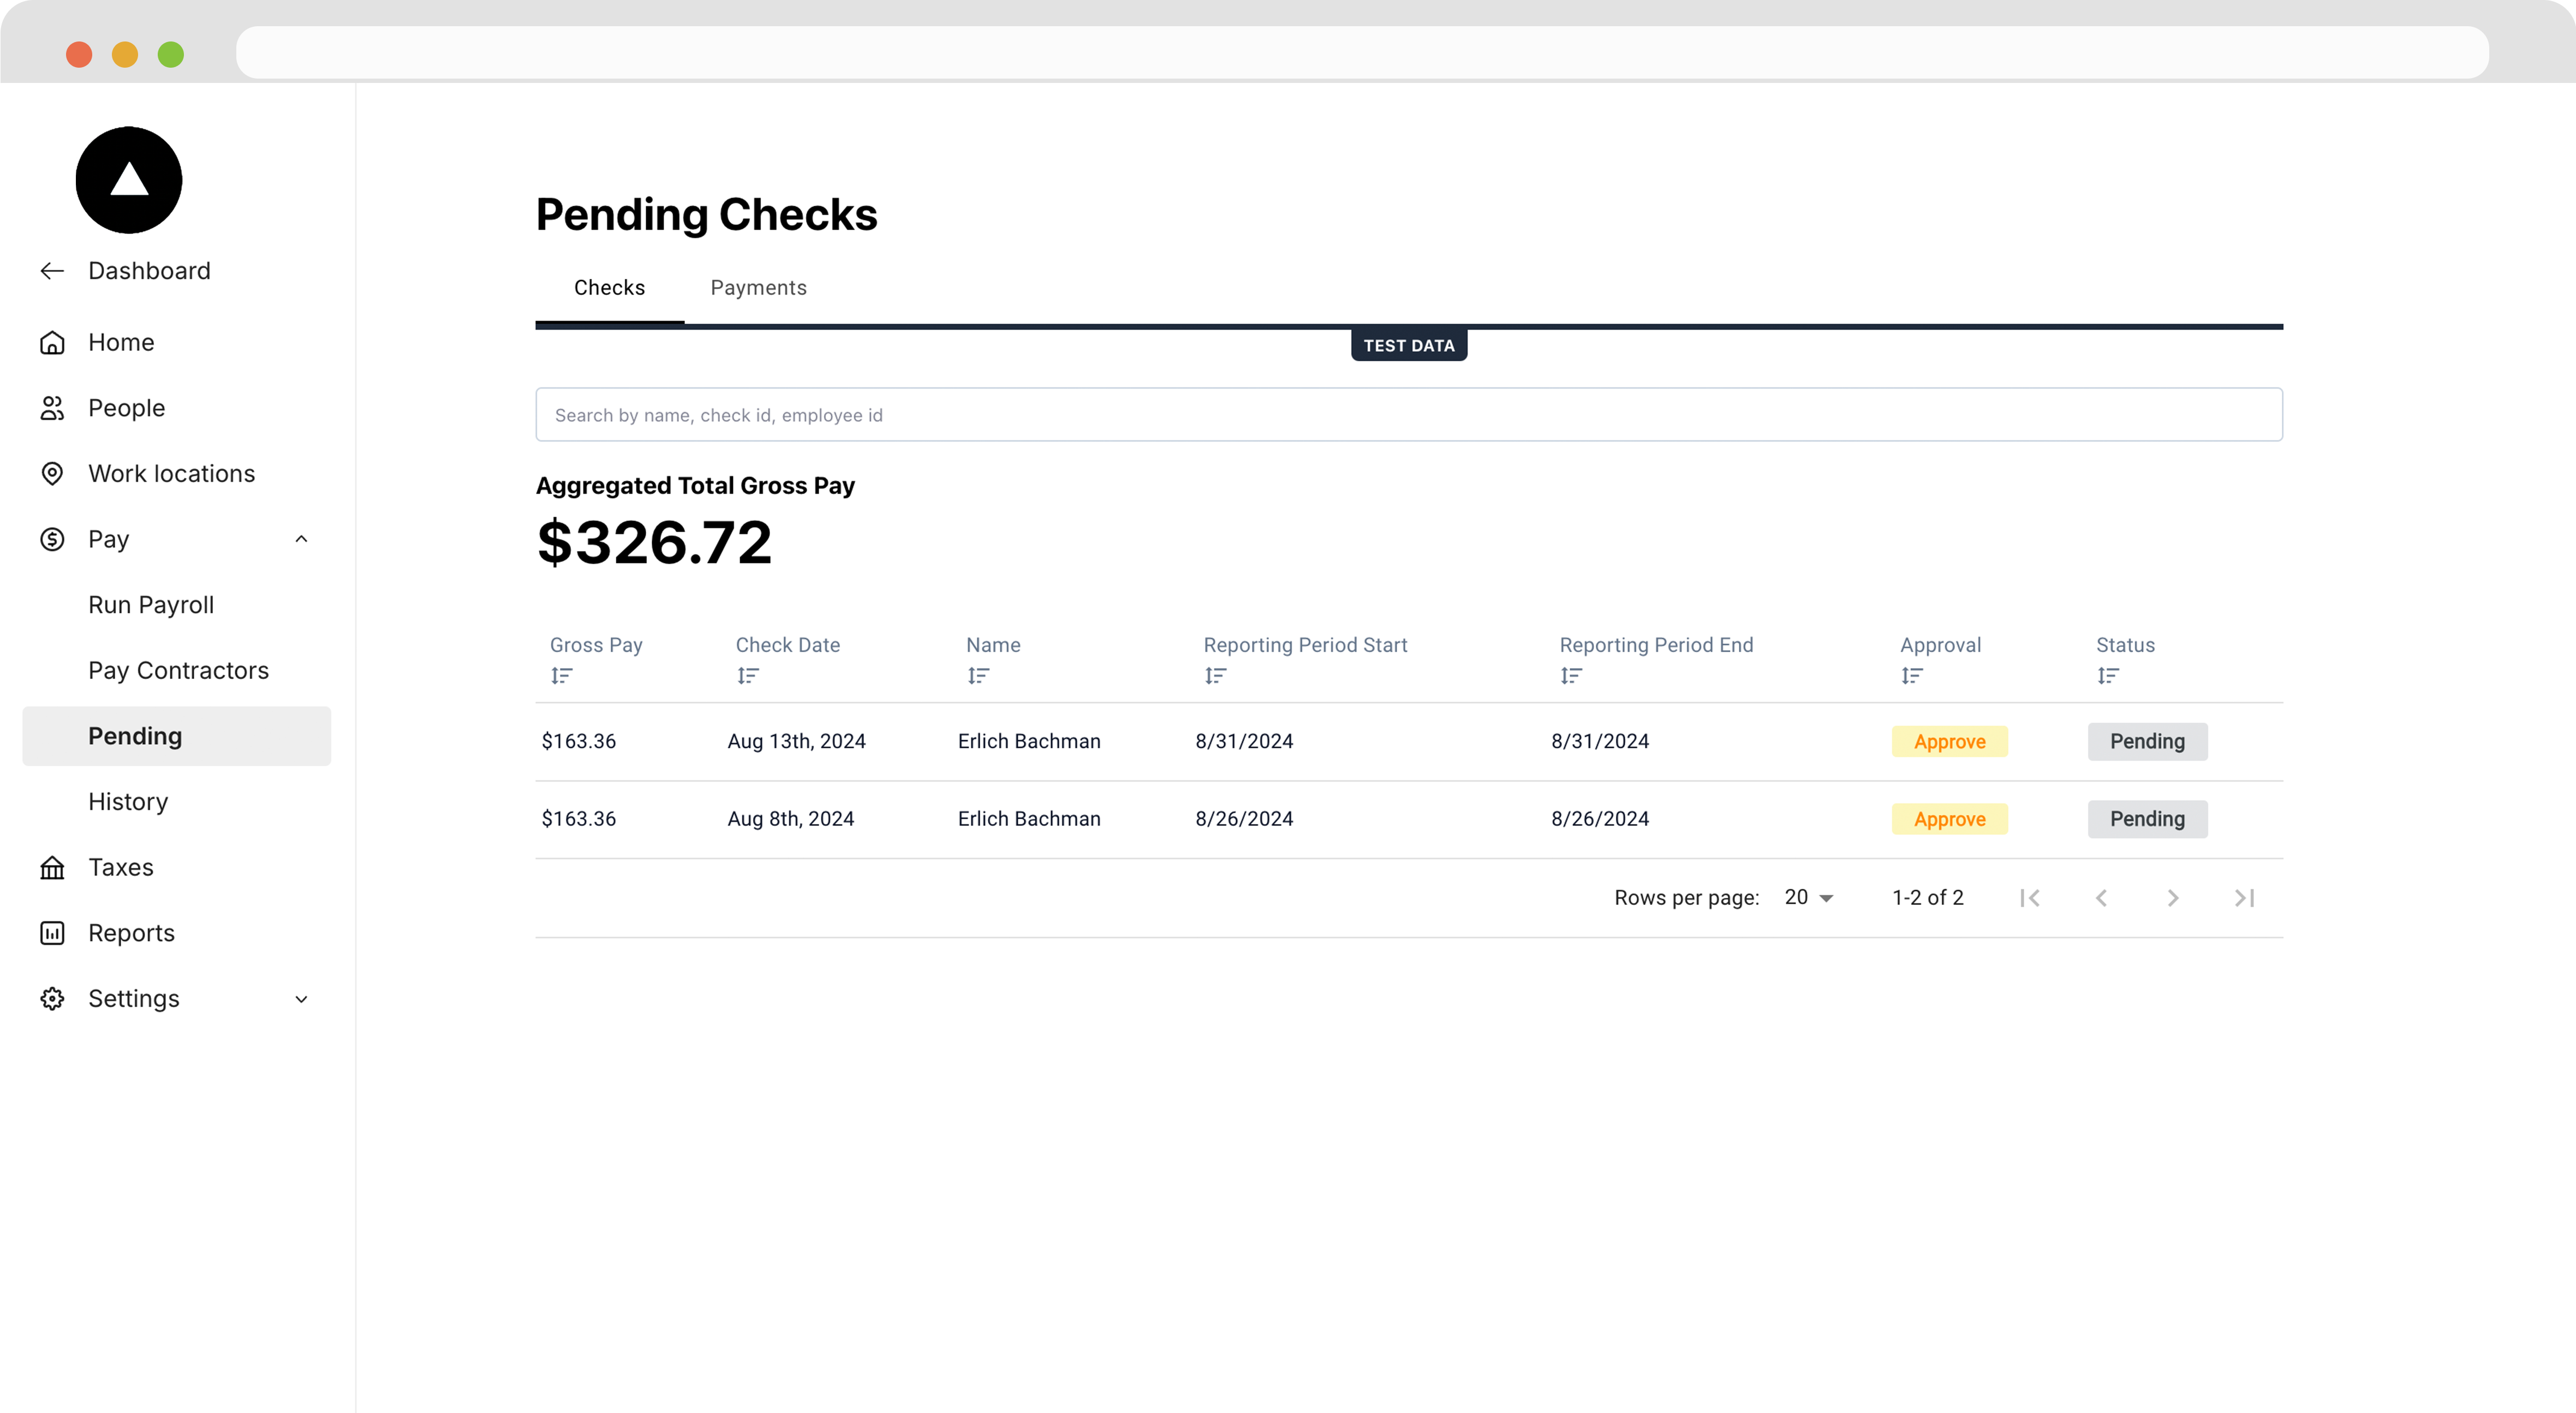Sort by Reporting Period End icon
2576x1413 pixels.
click(1572, 676)
